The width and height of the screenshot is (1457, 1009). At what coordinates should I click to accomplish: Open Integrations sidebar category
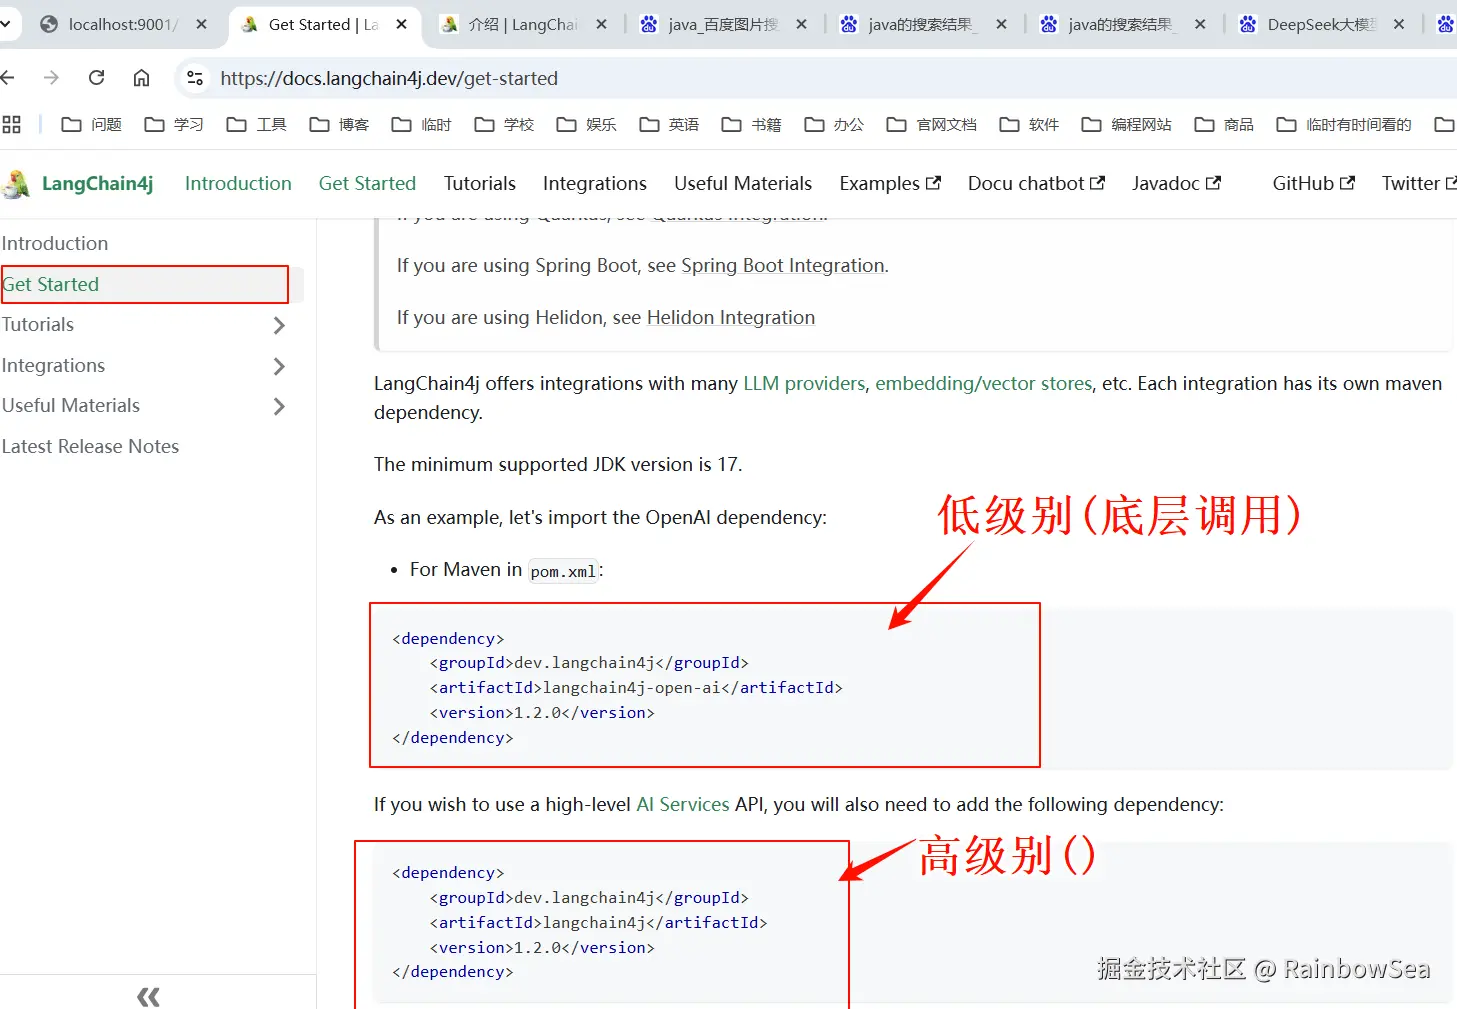[53, 365]
